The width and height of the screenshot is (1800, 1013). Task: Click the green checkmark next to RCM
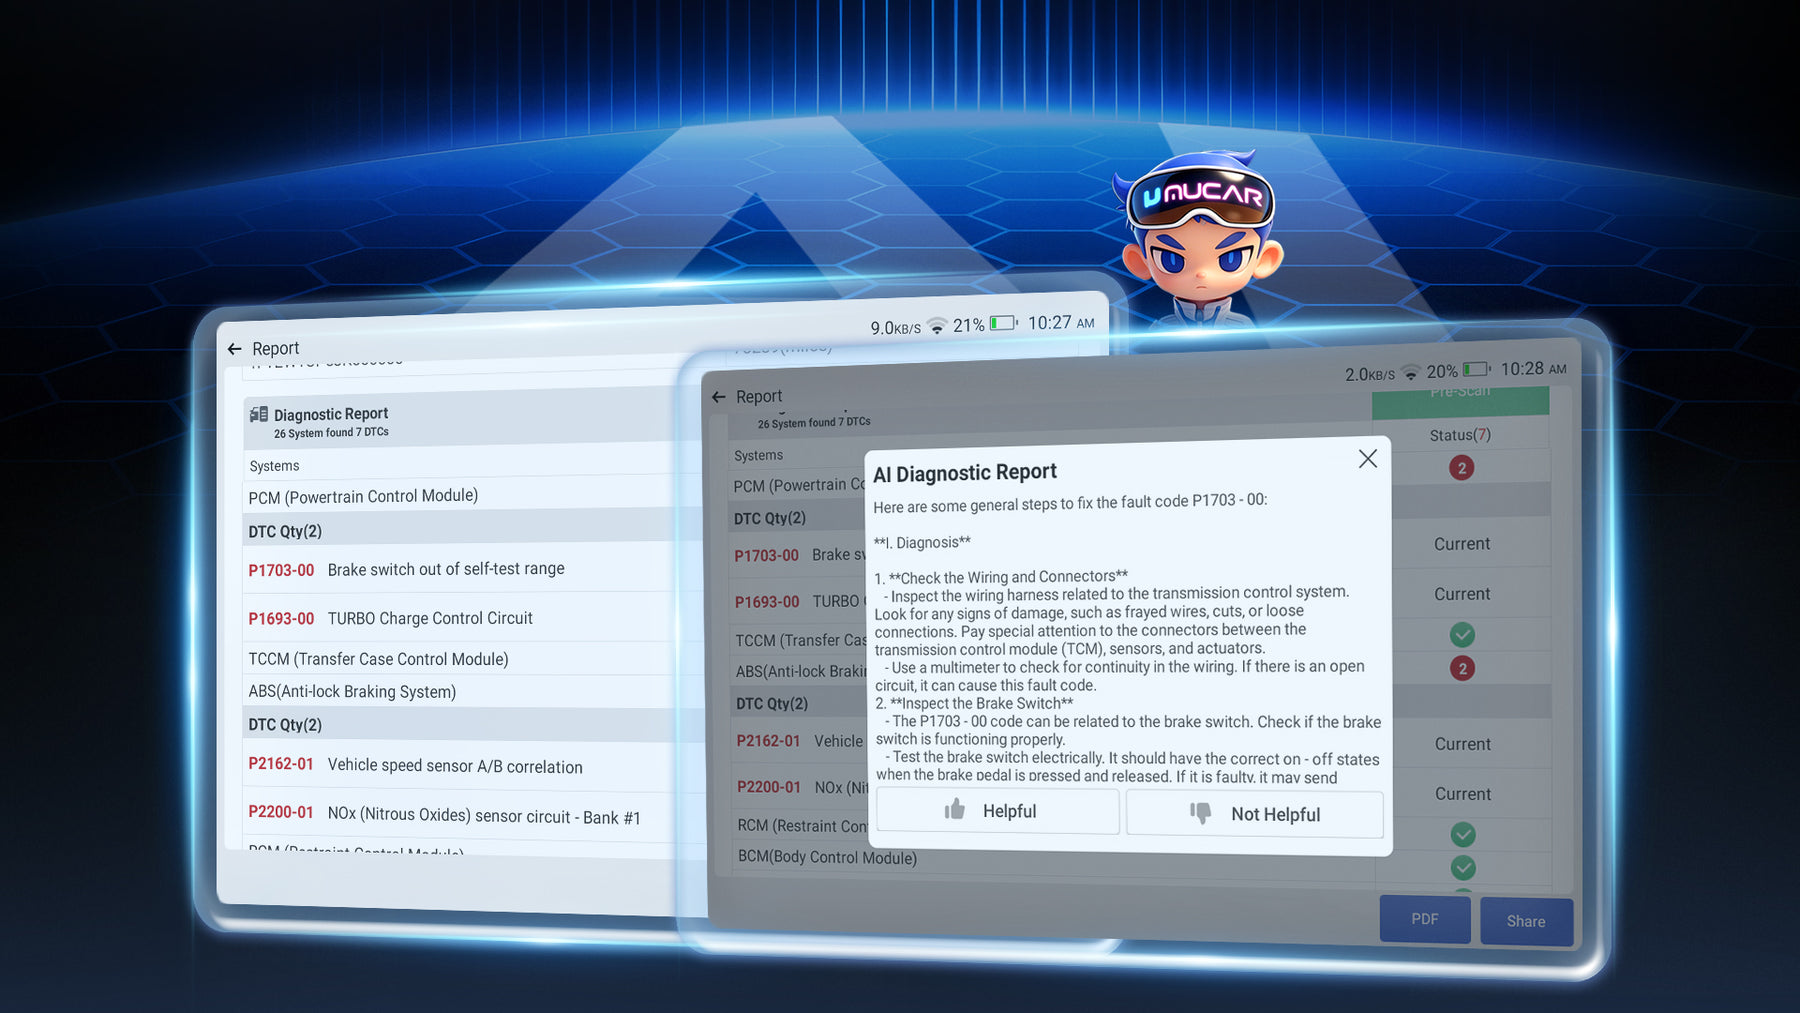1463,834
